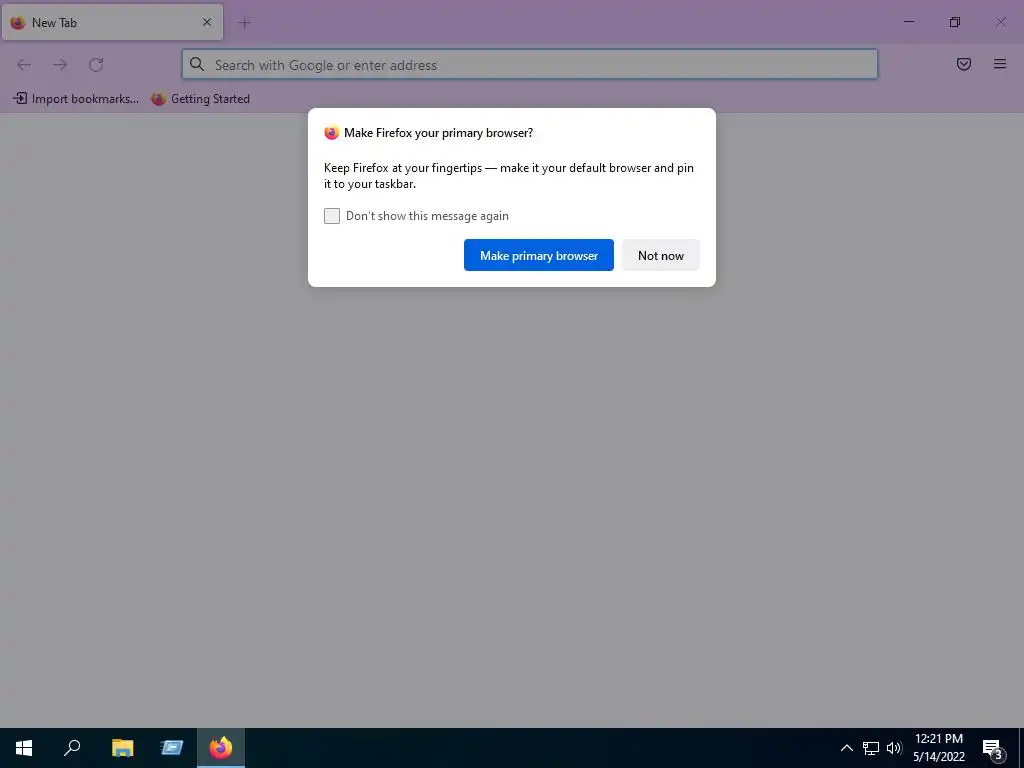The height and width of the screenshot is (768, 1024).
Task: Open the clock showing 12:21 PM
Action: coord(938,748)
